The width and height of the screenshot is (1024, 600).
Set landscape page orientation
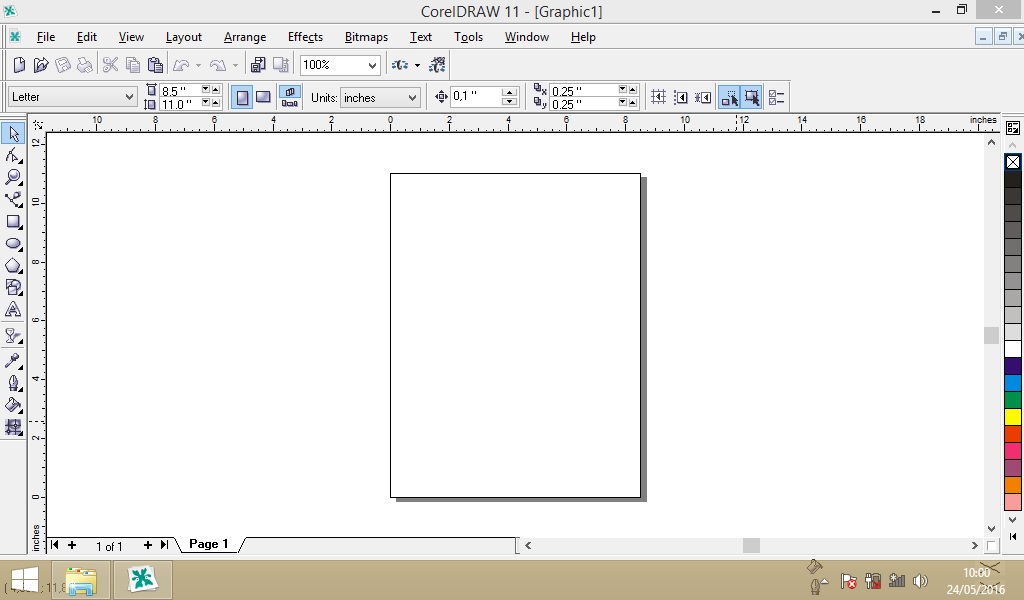[263, 97]
